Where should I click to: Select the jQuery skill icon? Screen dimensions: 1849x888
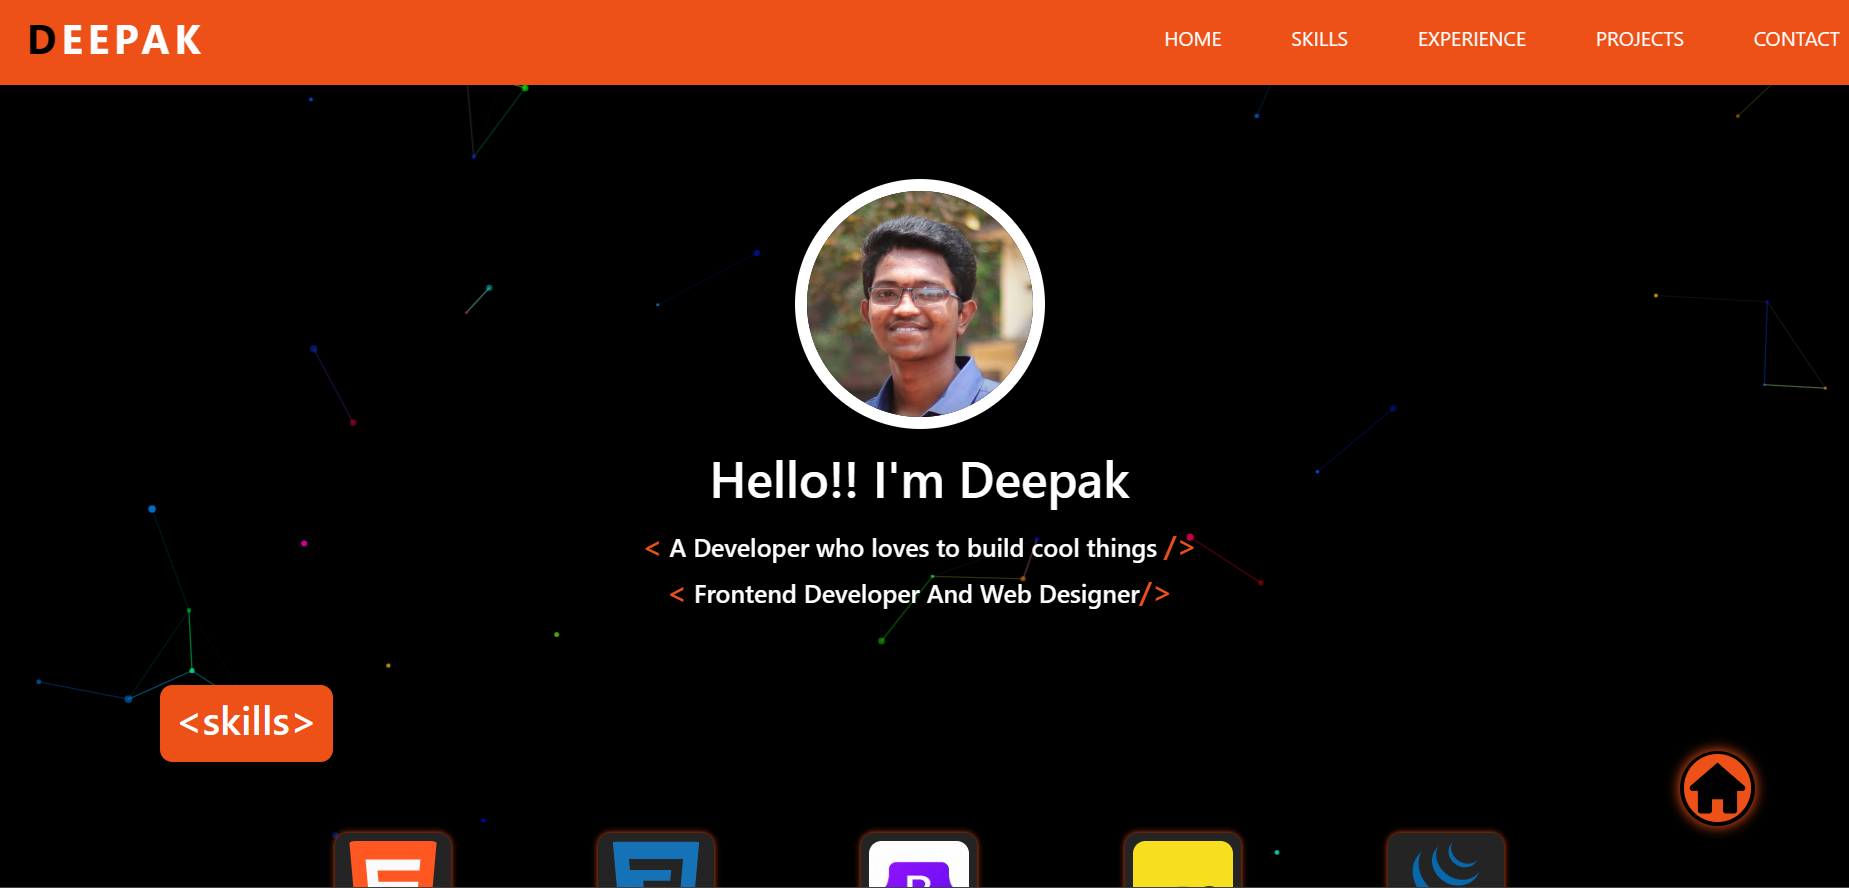1446,860
